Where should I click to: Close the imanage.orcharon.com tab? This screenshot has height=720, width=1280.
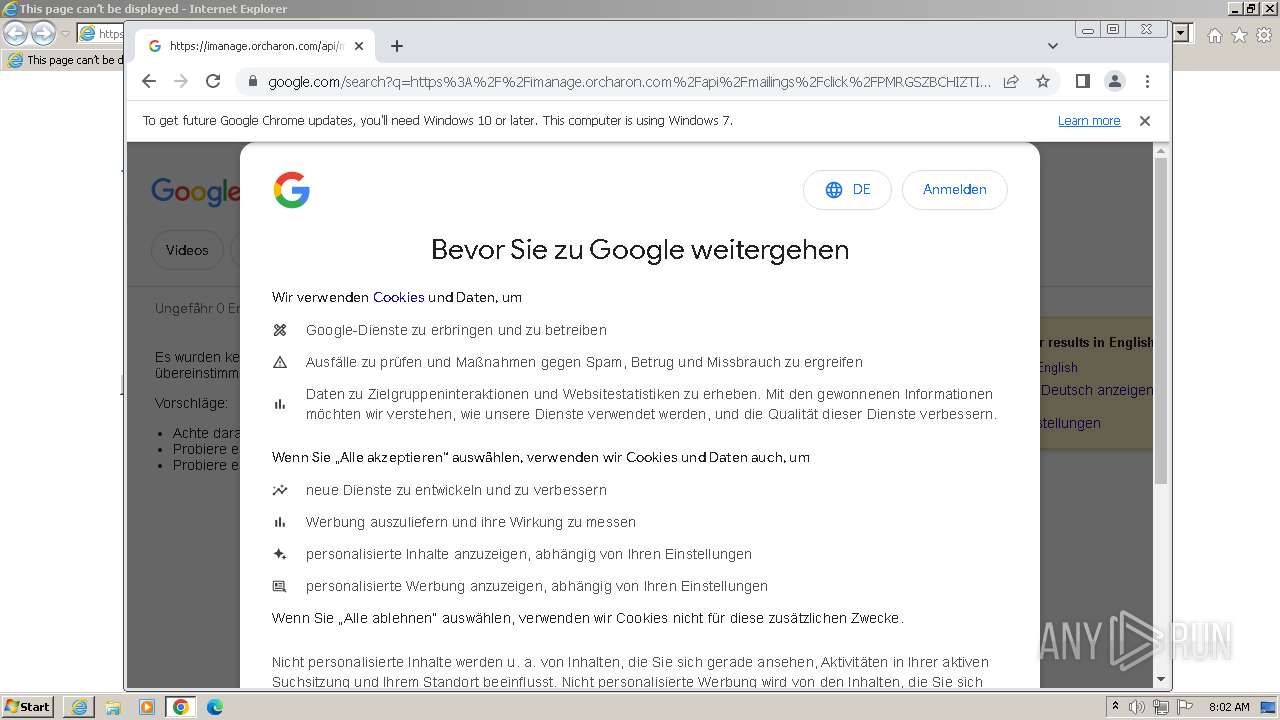[x=359, y=46]
